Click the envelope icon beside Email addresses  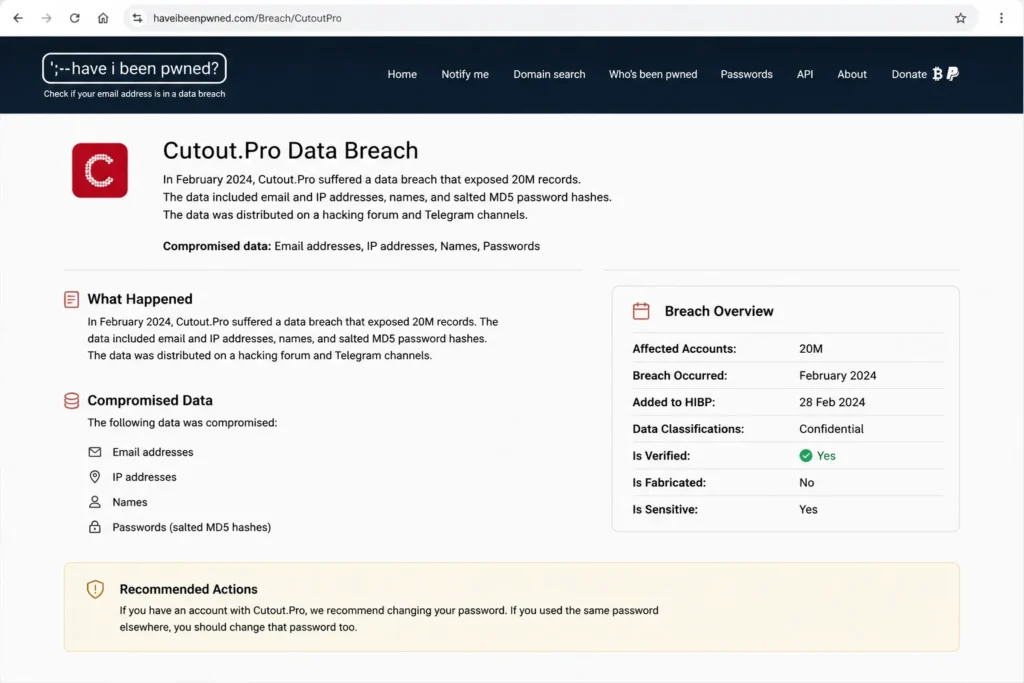(95, 452)
